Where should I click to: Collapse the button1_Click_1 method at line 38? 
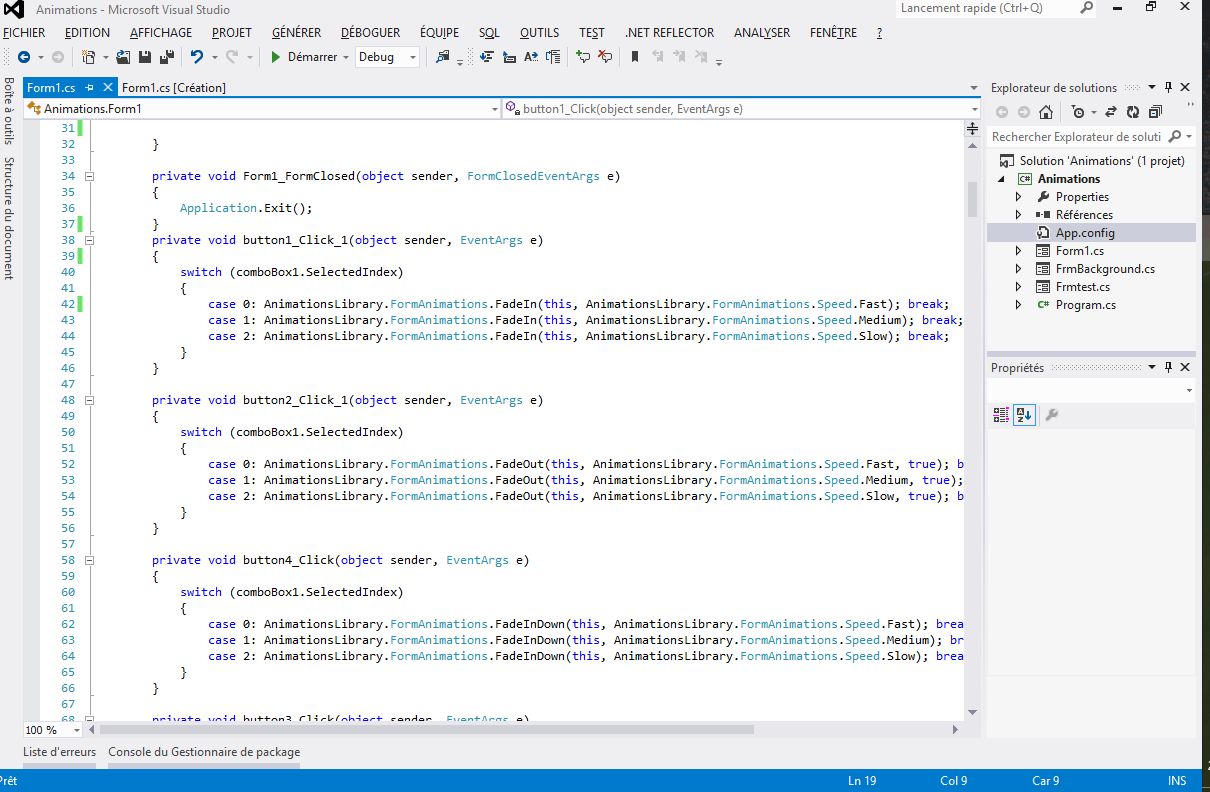[89, 240]
